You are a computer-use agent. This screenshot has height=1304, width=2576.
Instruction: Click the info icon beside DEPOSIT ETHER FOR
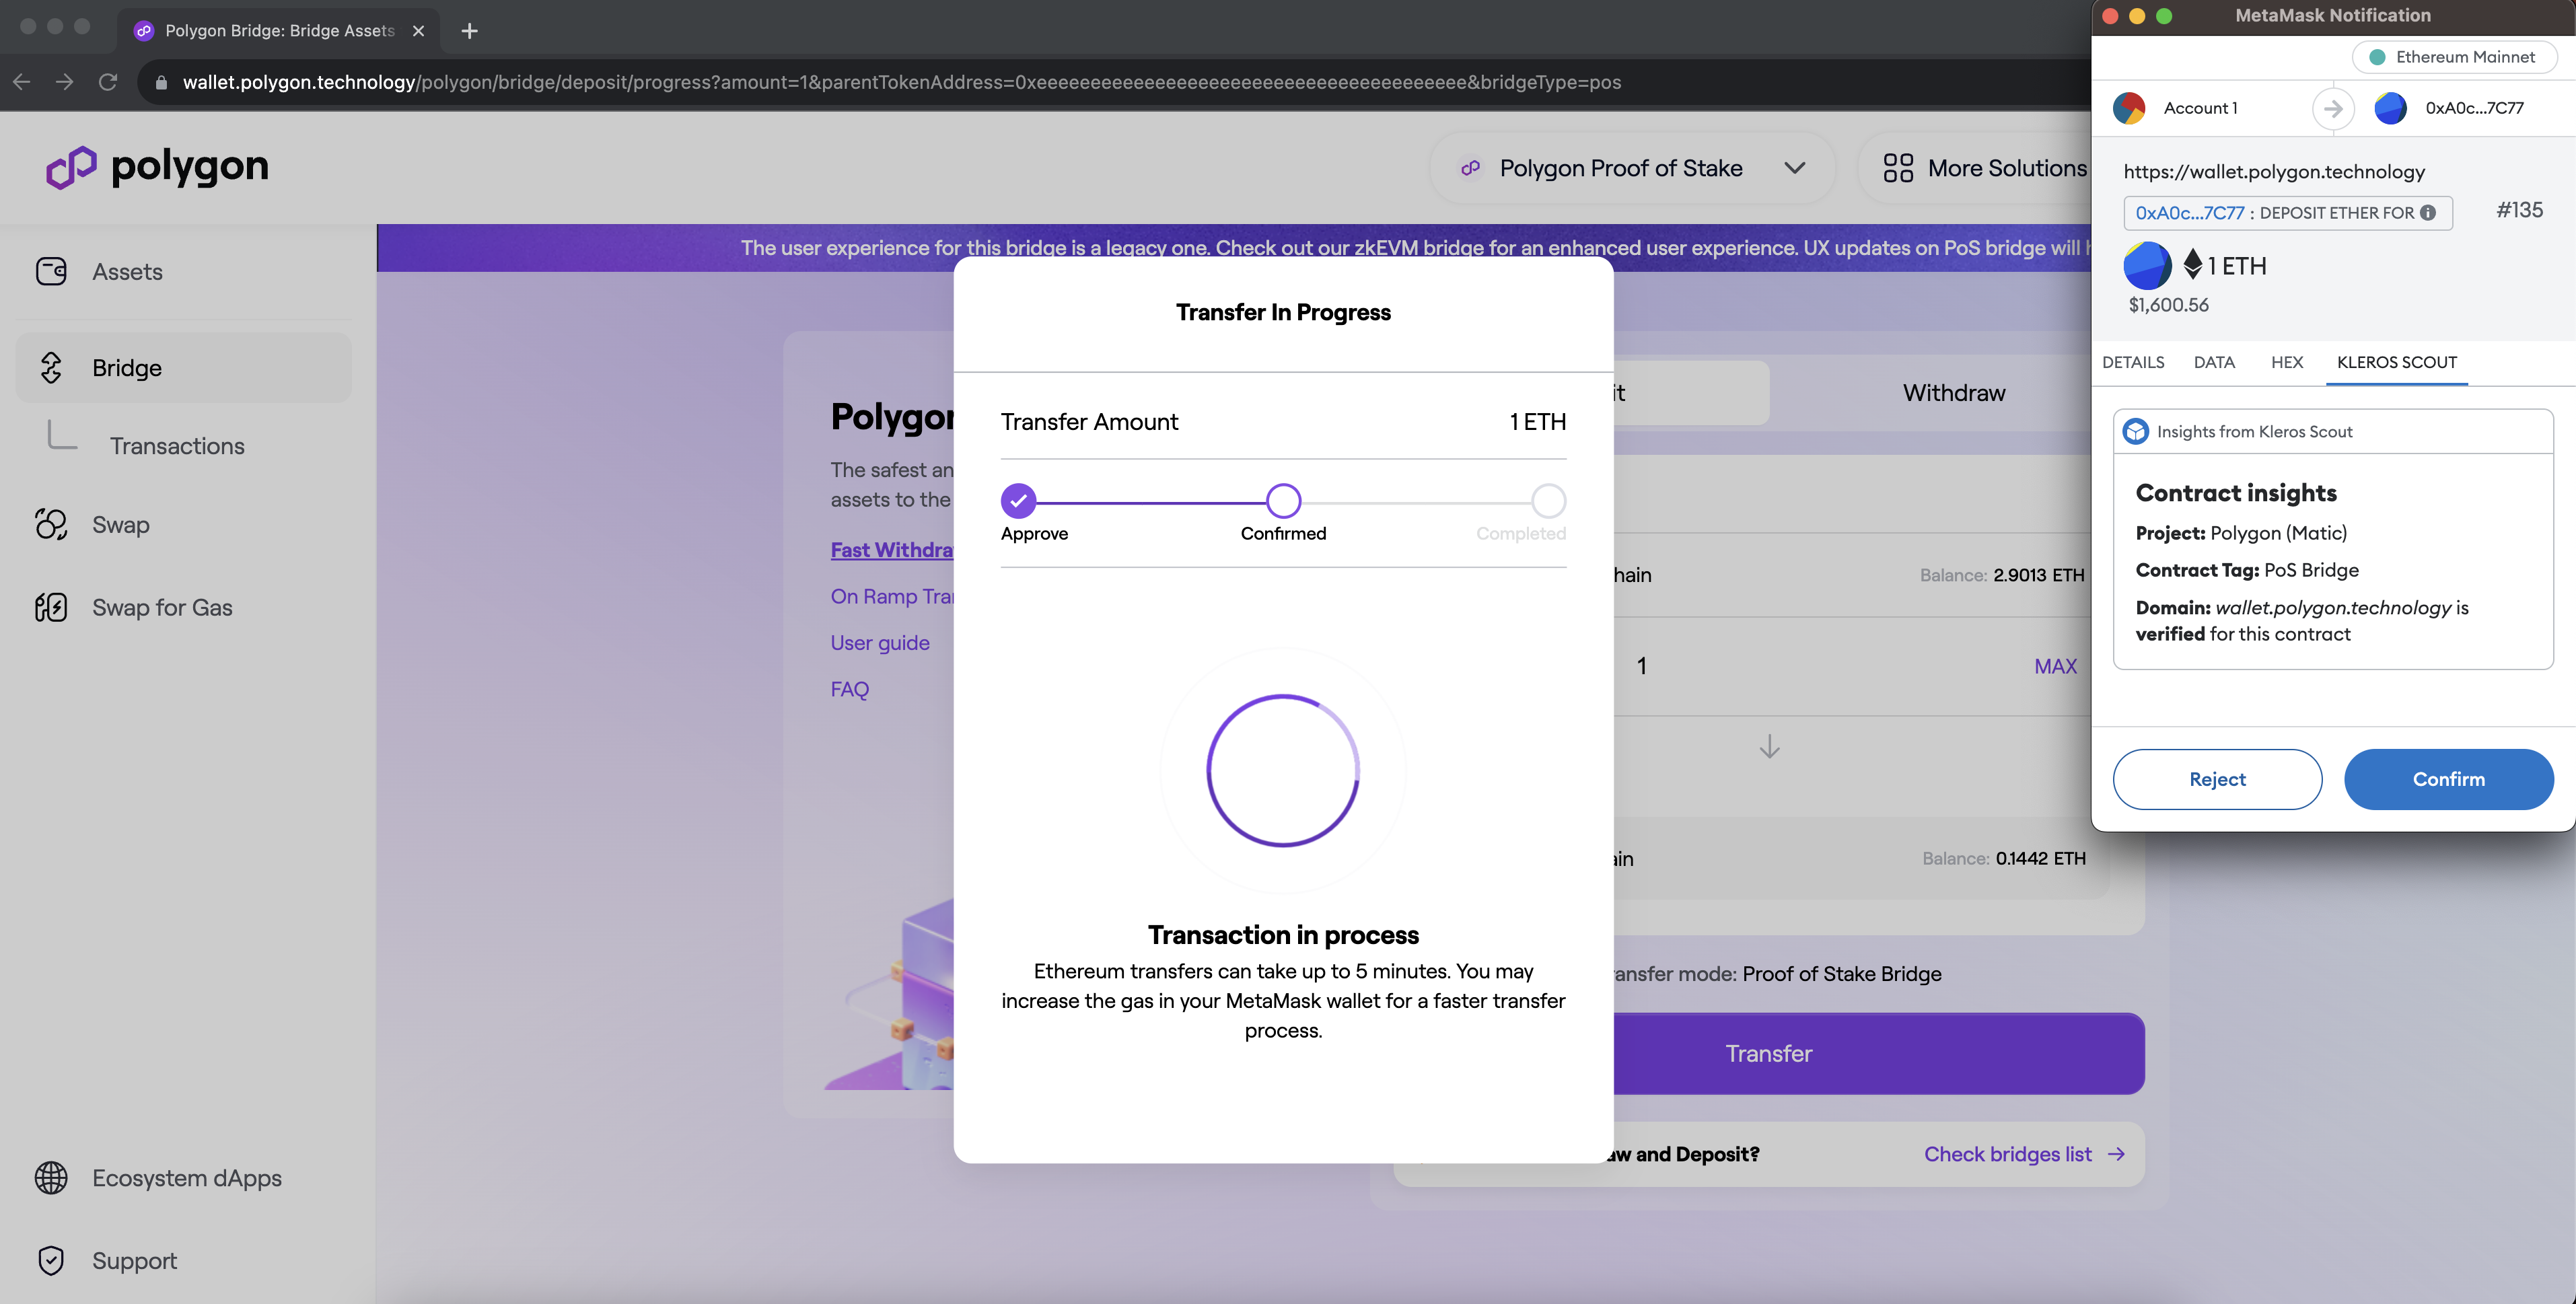click(2428, 213)
